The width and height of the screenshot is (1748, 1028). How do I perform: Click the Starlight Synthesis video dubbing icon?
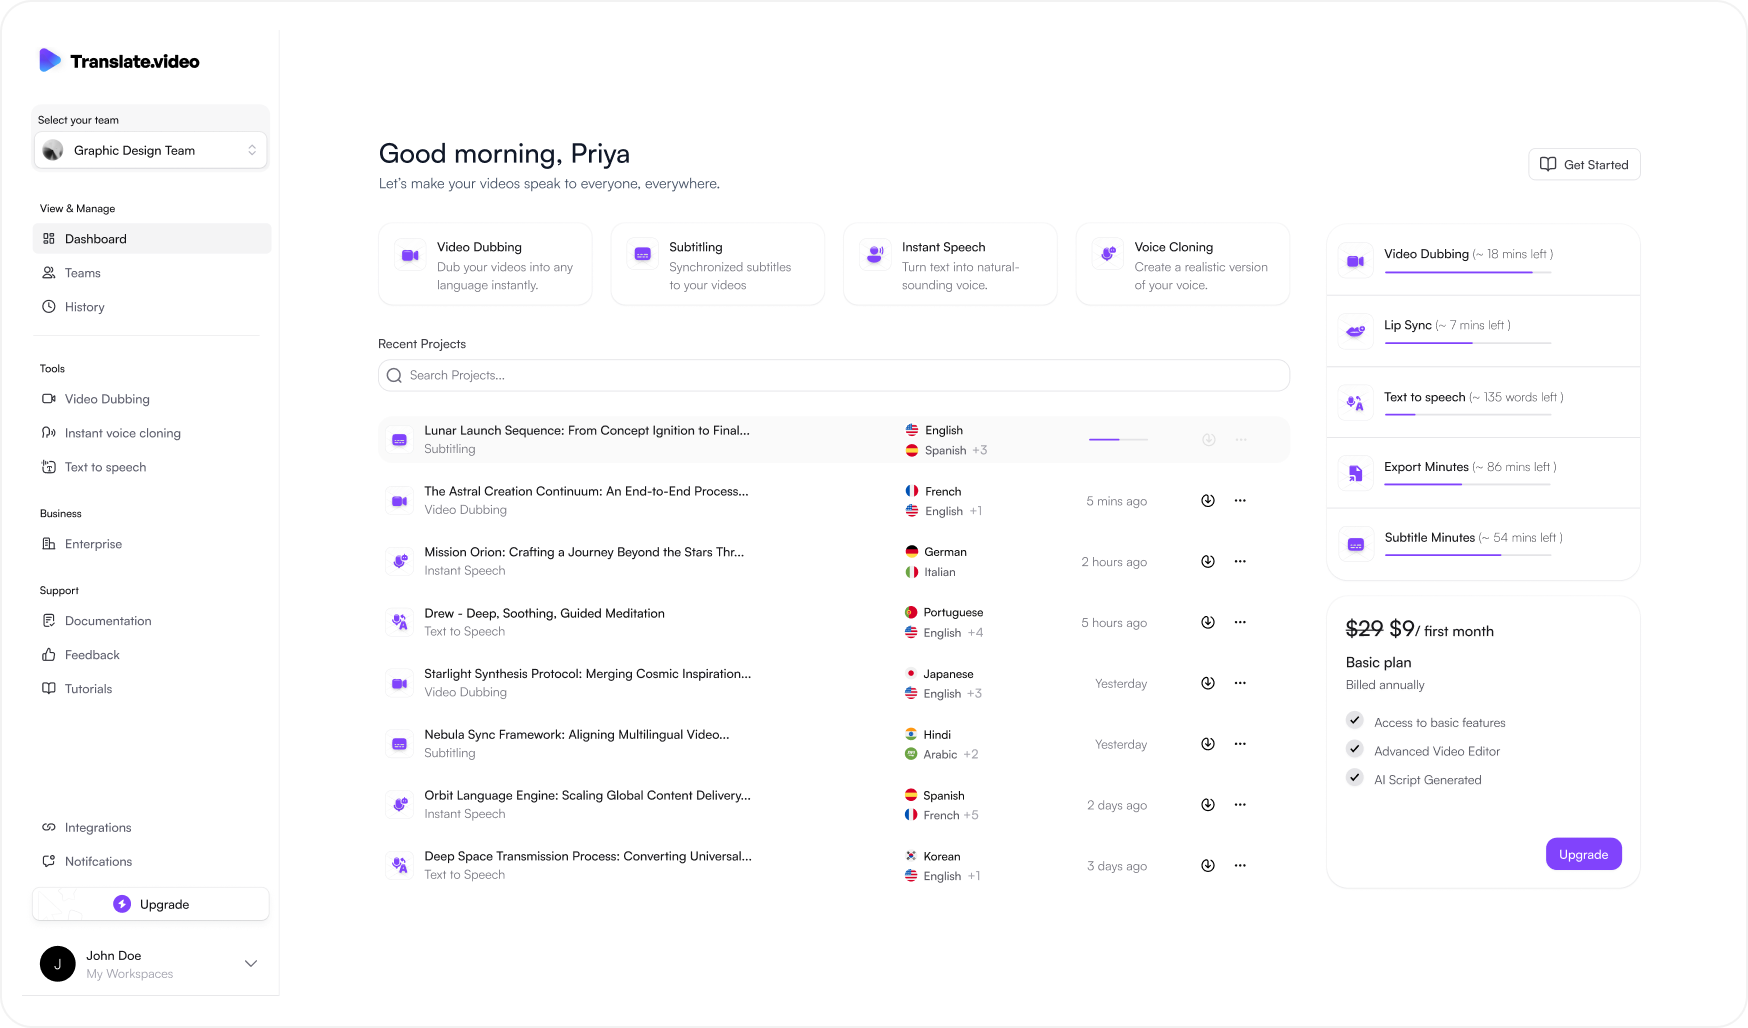[x=399, y=684]
